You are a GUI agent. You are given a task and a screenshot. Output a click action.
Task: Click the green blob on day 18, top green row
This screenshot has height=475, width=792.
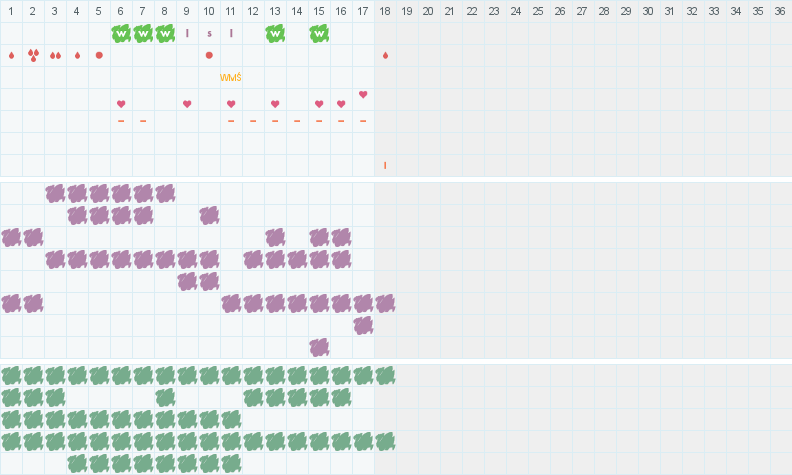[x=385, y=375]
